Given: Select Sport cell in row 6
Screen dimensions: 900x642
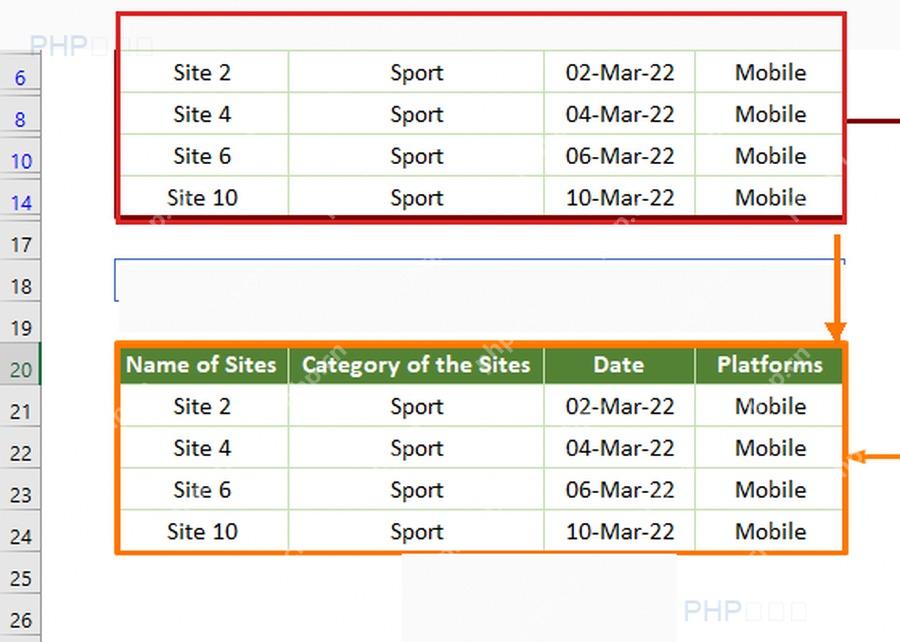Looking at the screenshot, I should 416,72.
